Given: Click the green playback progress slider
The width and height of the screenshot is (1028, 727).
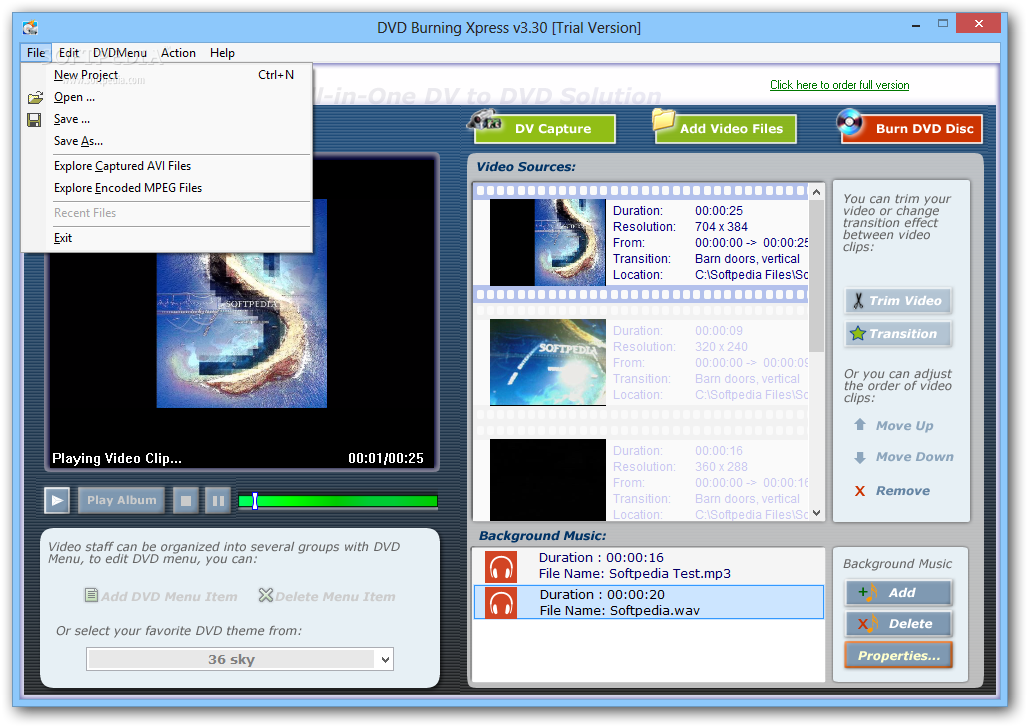Looking at the screenshot, I should tap(338, 501).
